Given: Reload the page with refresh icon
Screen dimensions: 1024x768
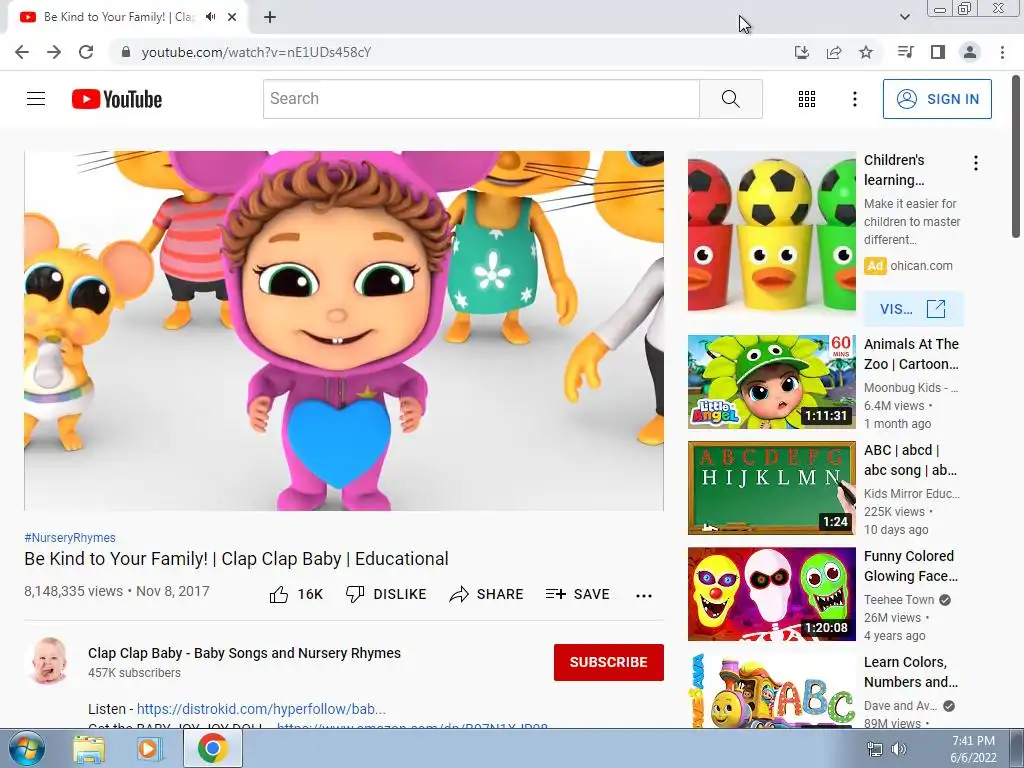Looking at the screenshot, I should coord(86,52).
